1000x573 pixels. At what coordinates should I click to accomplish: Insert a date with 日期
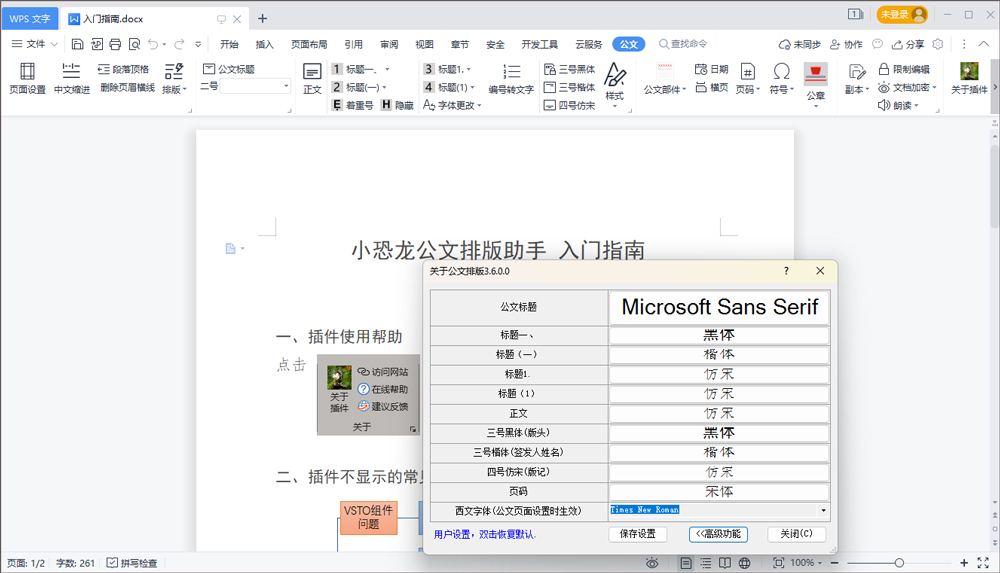tap(711, 69)
